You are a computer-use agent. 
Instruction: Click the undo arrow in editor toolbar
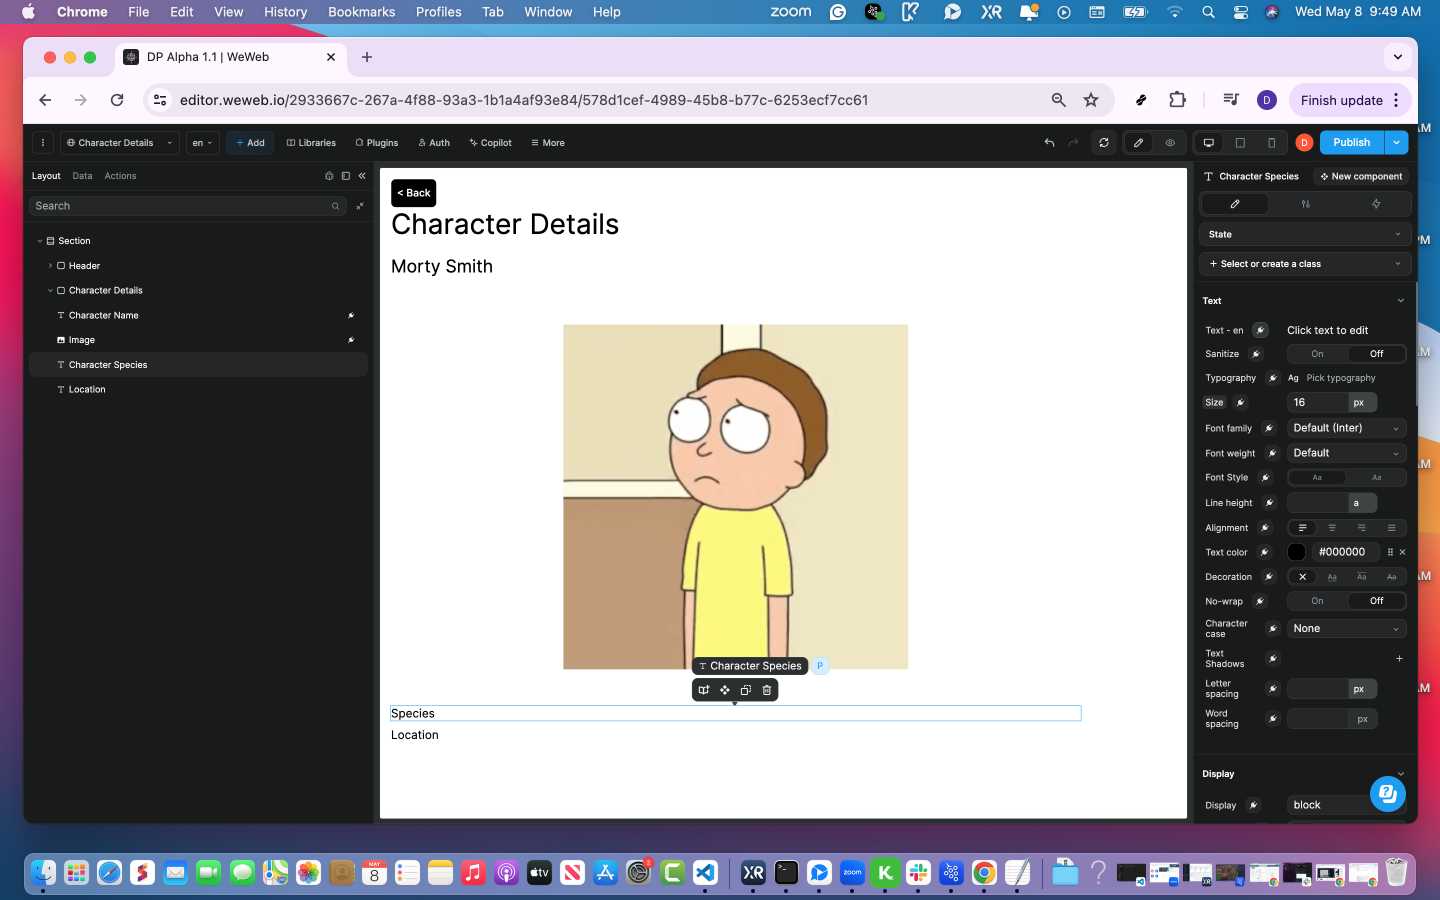(x=1049, y=143)
